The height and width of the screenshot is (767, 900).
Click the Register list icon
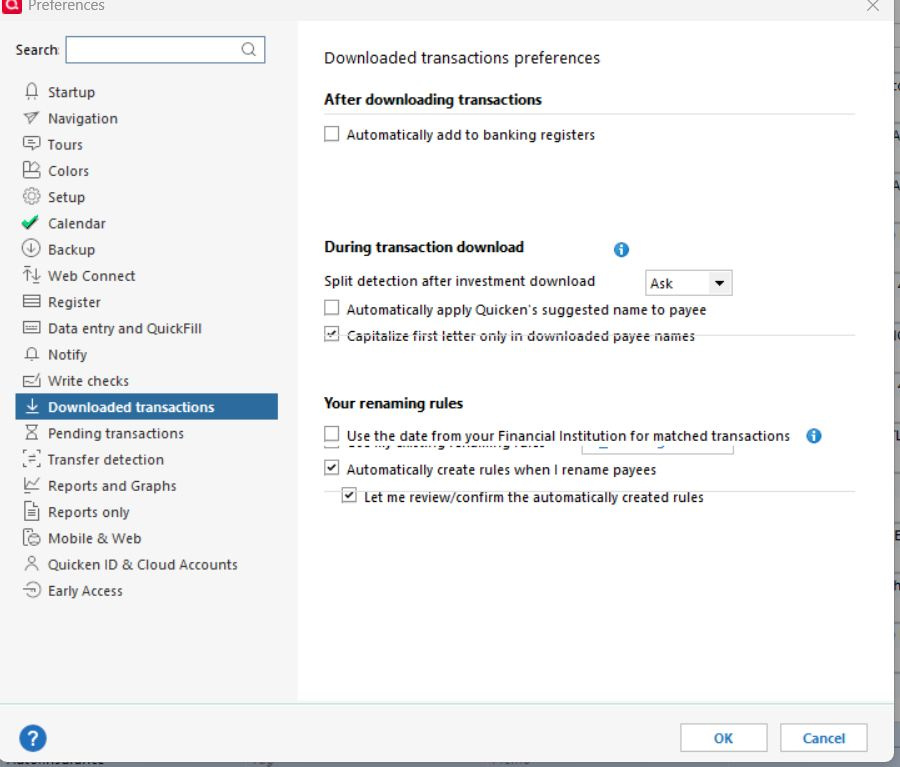31,301
